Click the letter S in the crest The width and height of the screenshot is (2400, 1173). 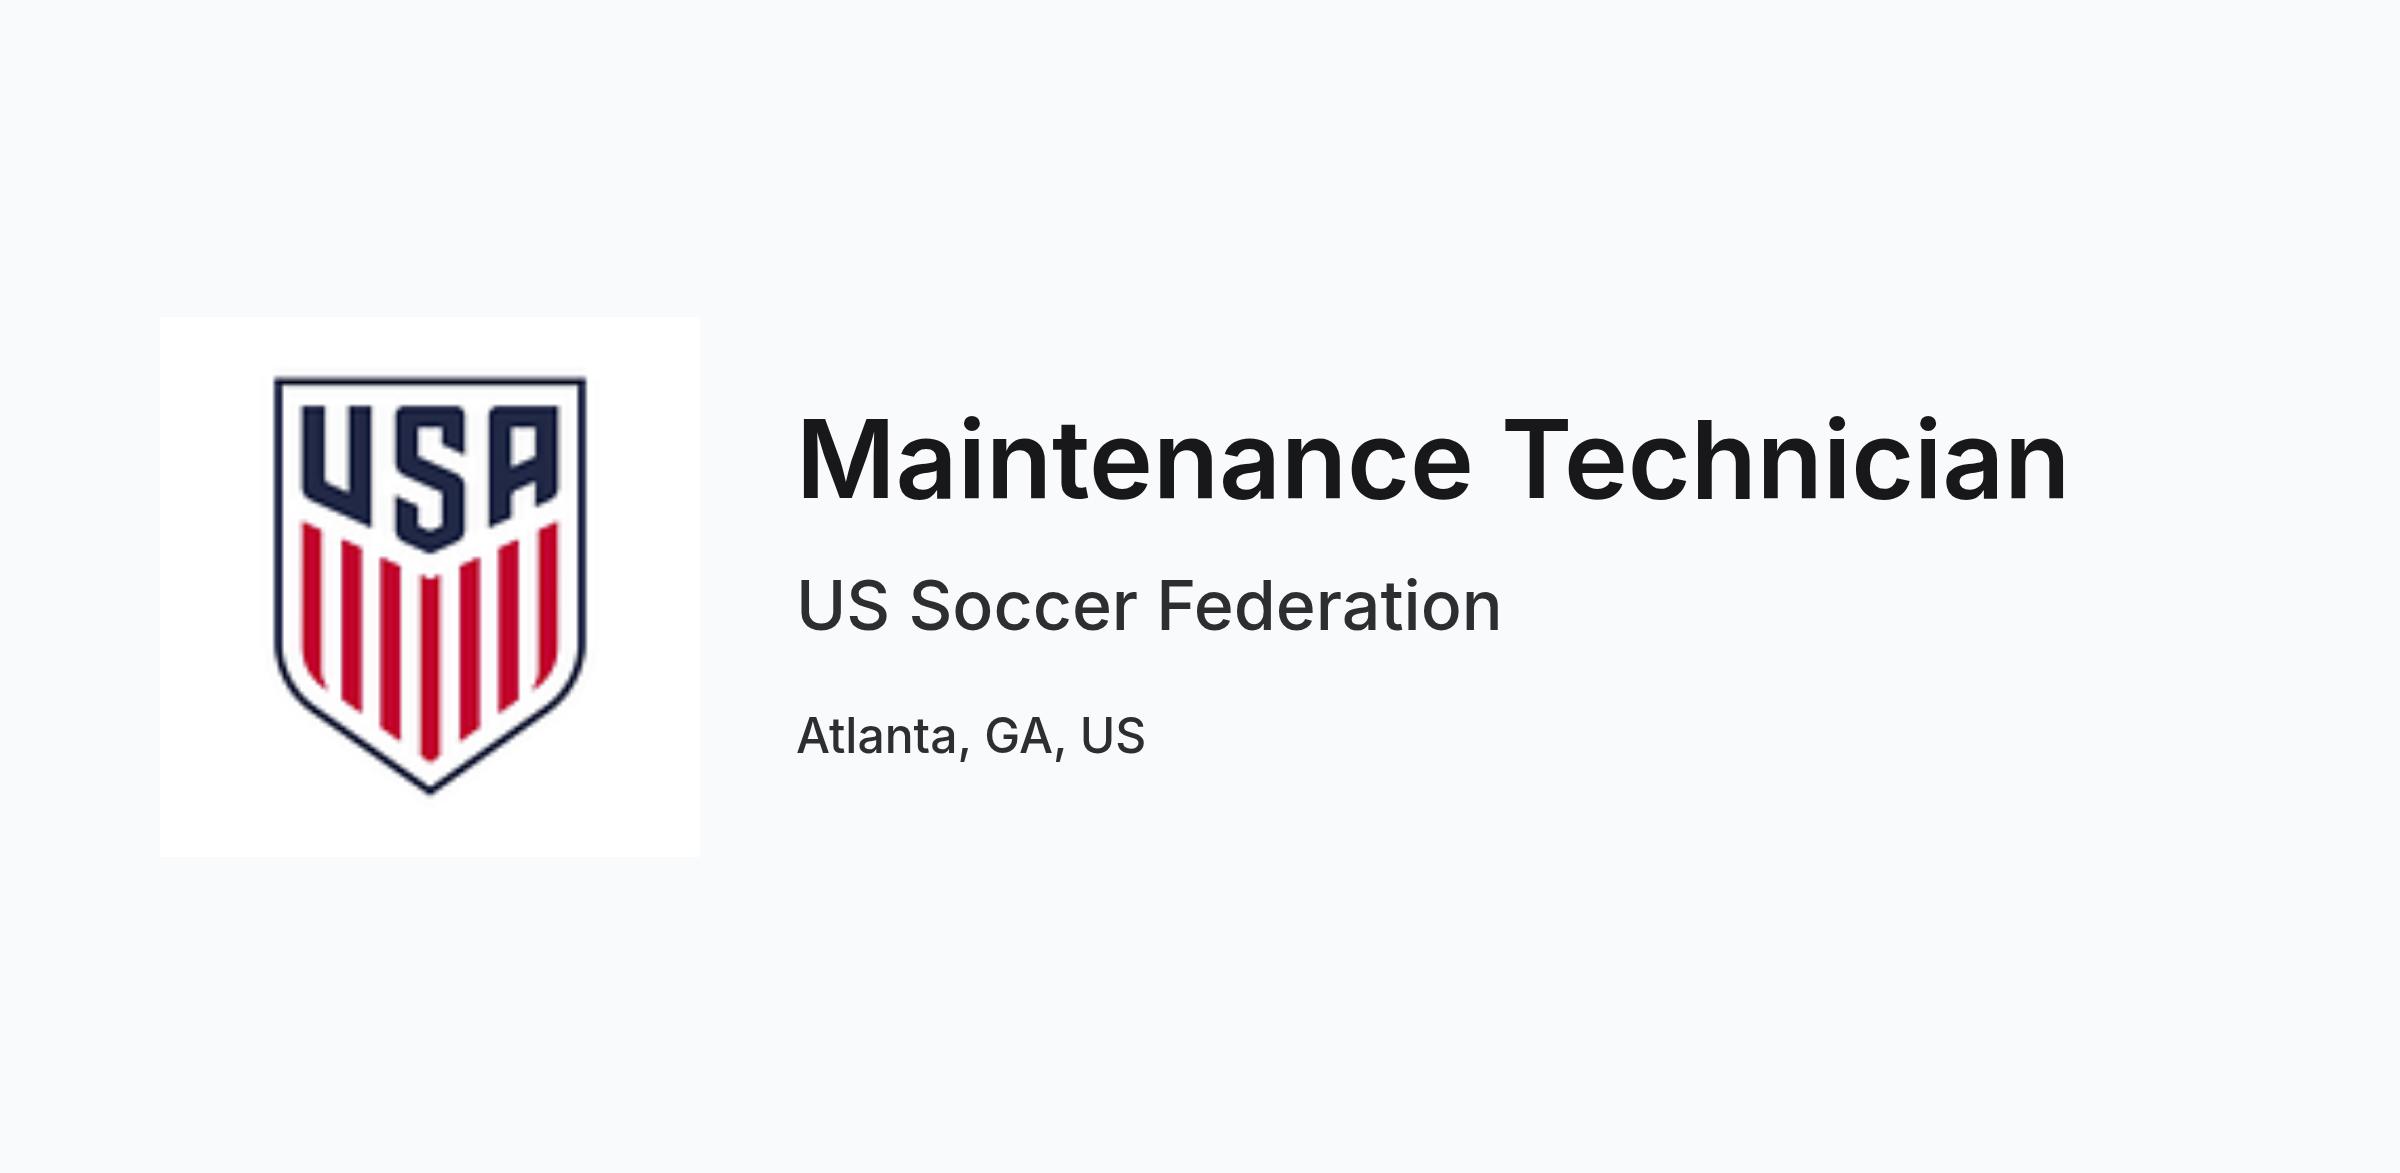point(431,478)
